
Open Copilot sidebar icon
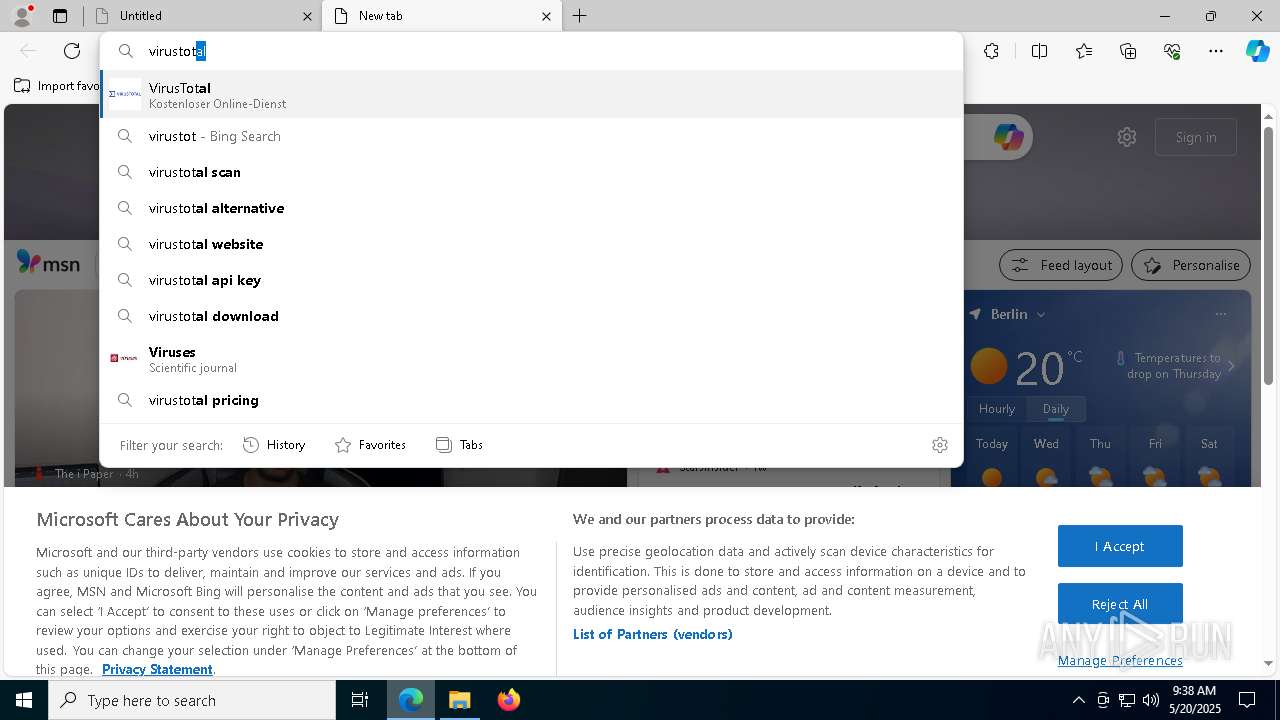point(1257,51)
